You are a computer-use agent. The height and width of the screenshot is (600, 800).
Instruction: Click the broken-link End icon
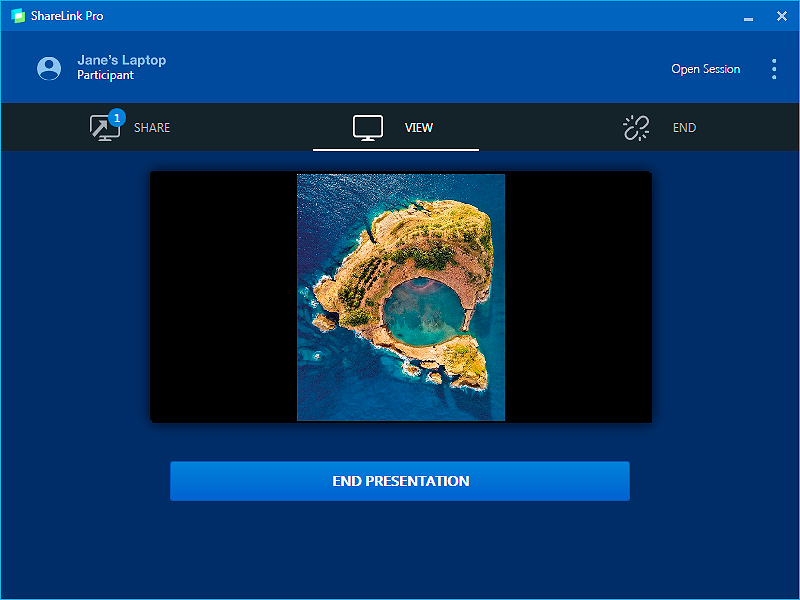[637, 128]
